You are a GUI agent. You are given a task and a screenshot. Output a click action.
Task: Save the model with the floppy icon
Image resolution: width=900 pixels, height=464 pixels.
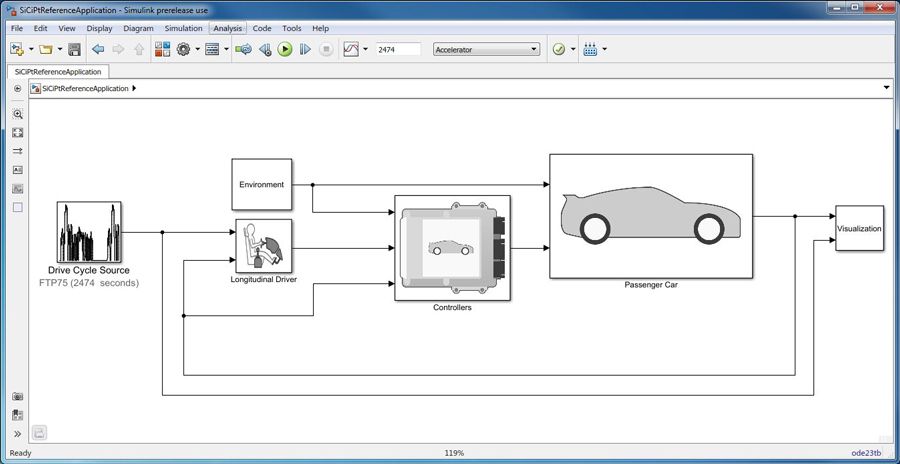point(74,49)
